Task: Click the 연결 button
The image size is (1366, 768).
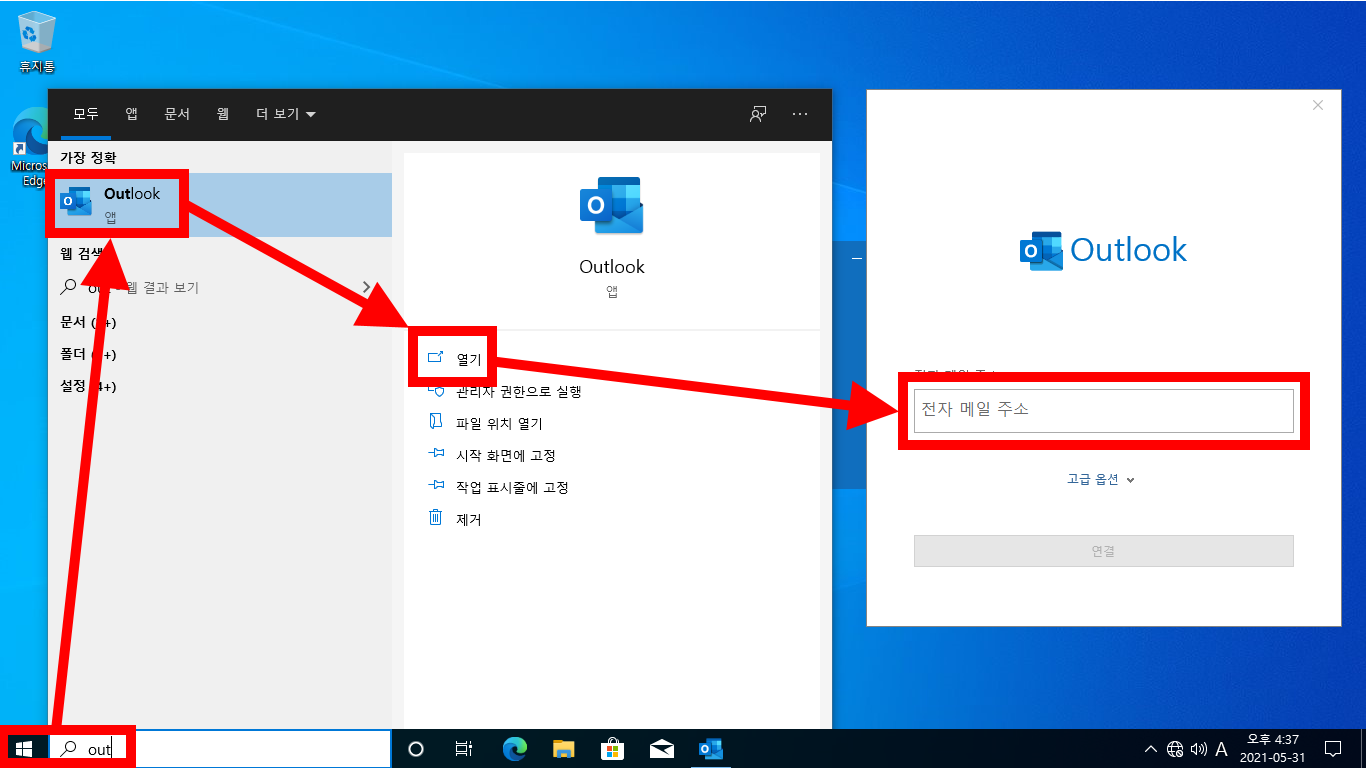Action: [1104, 551]
